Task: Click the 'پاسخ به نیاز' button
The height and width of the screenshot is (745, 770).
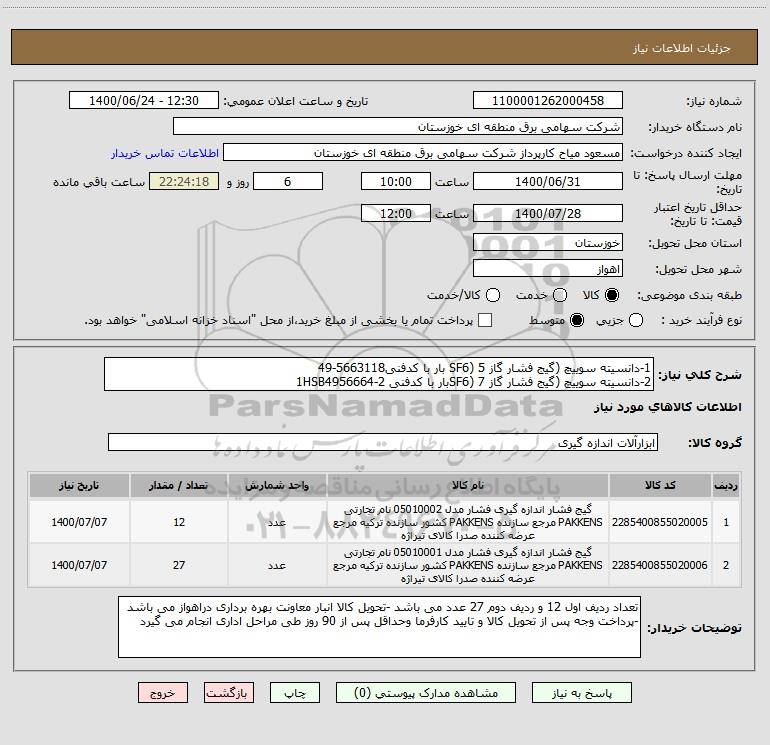Action: coord(581,692)
